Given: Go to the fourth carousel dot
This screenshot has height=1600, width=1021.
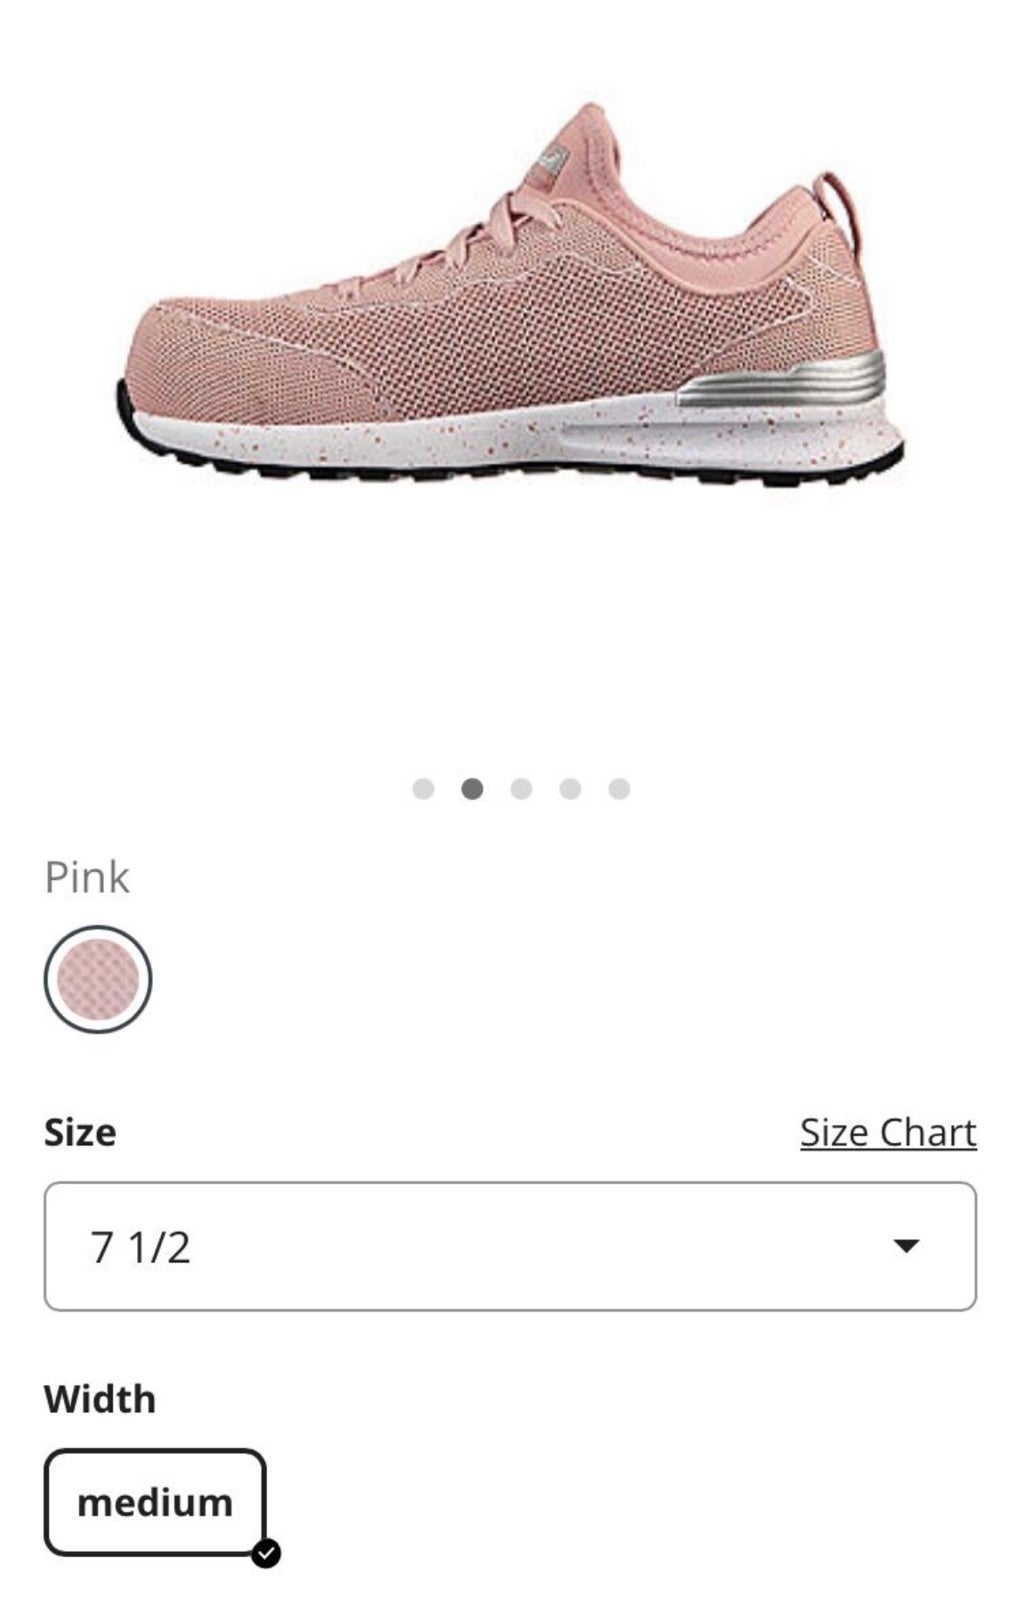Looking at the screenshot, I should 570,789.
